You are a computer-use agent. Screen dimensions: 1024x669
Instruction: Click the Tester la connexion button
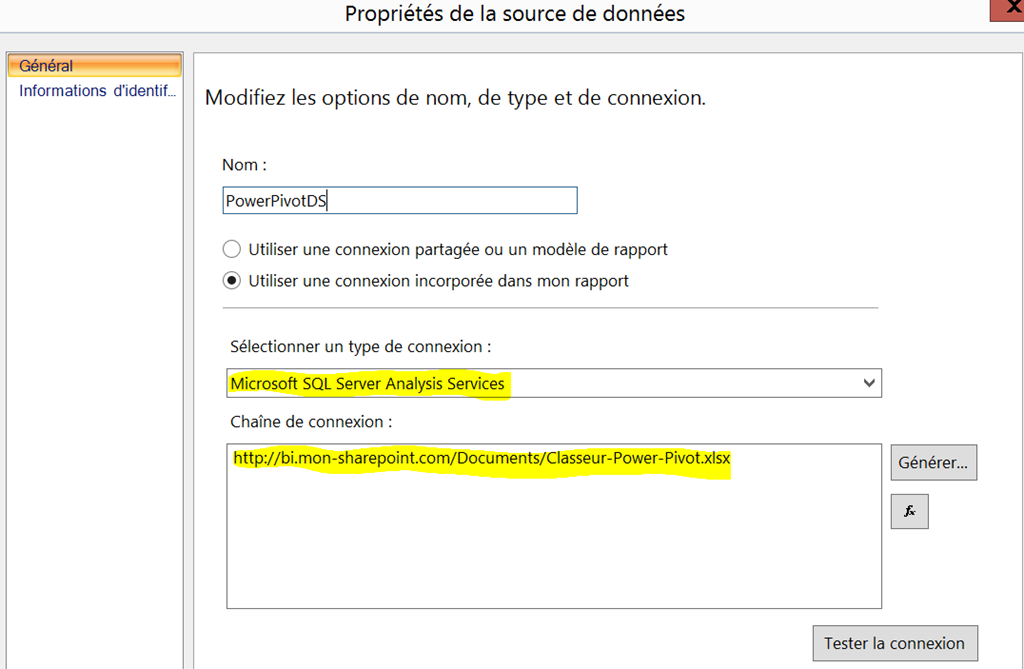click(x=894, y=643)
